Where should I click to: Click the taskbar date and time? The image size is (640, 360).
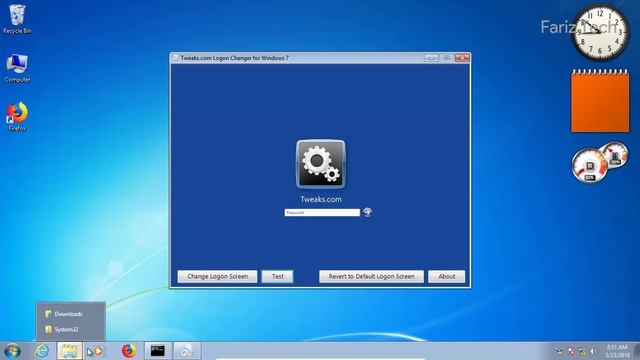click(x=617, y=351)
